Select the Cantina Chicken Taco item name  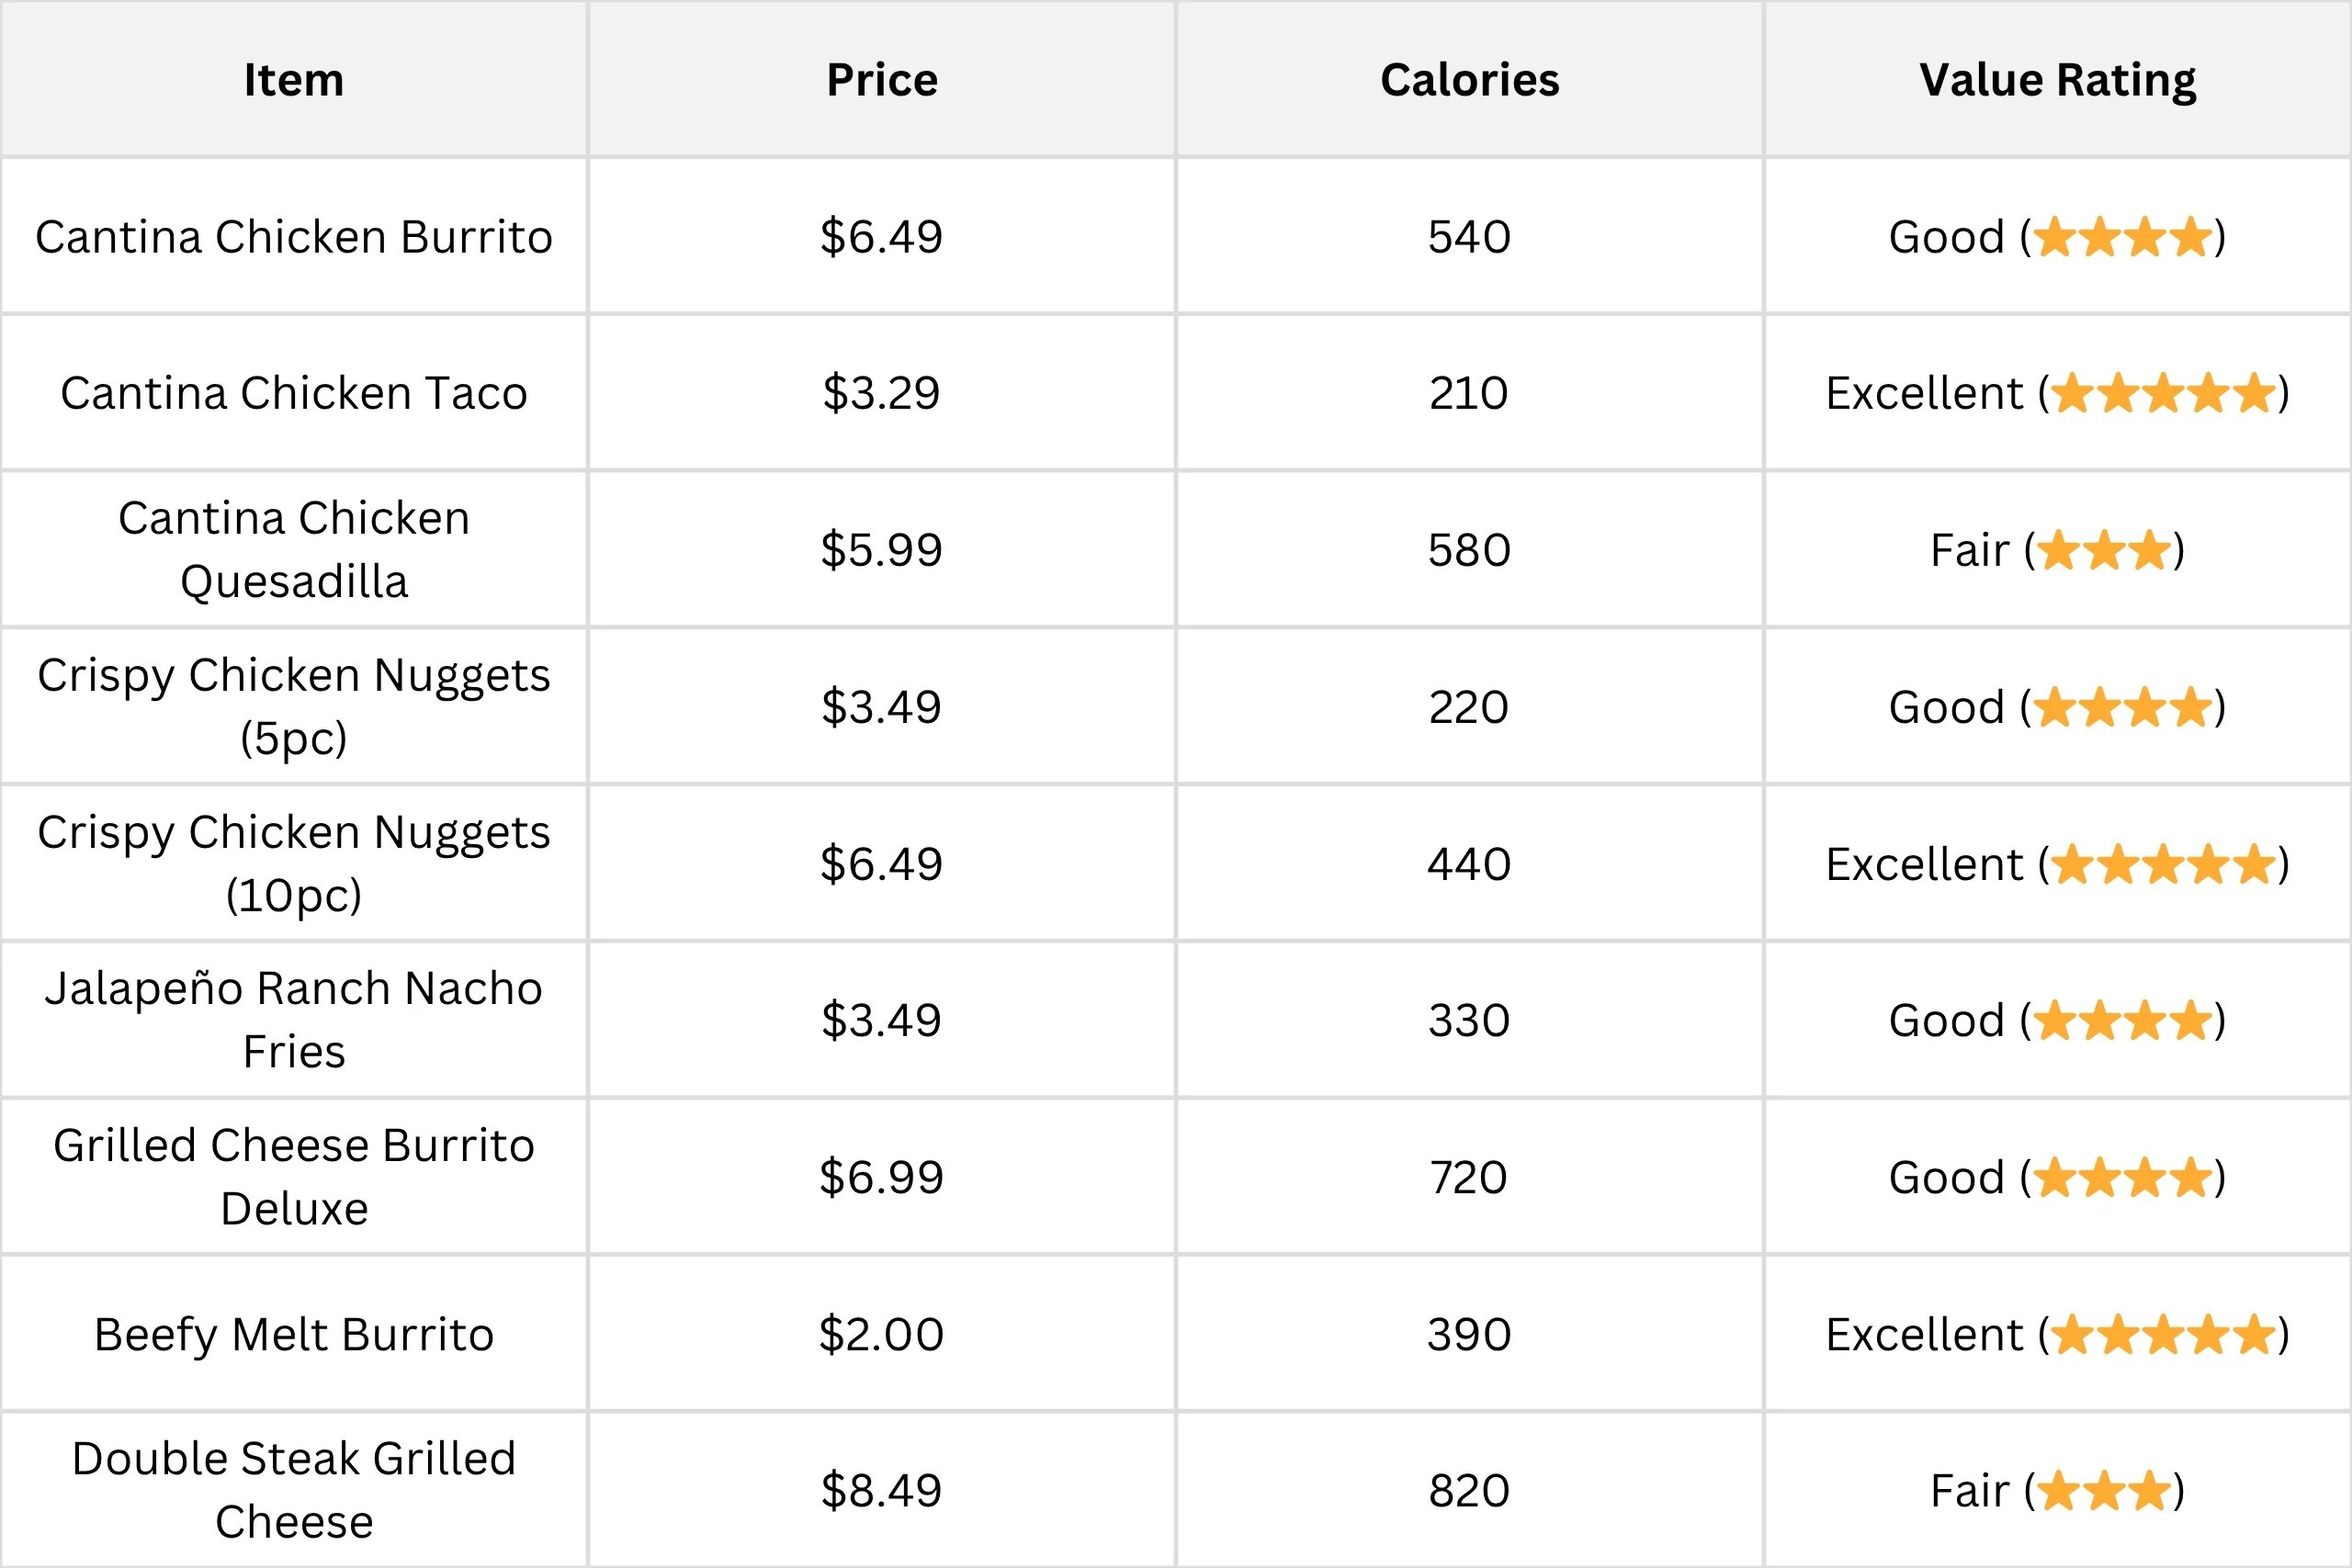(294, 393)
